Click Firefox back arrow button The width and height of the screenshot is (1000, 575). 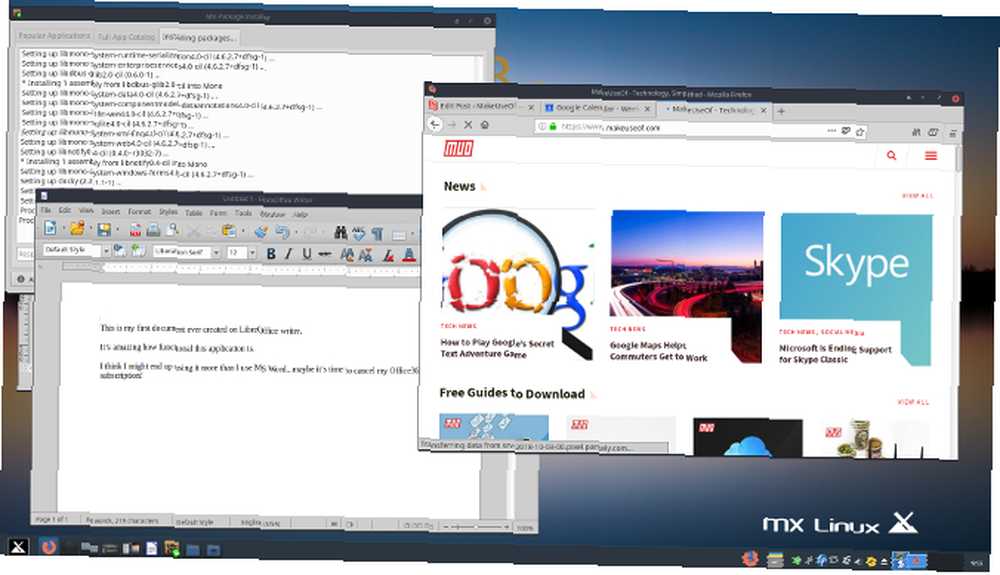click(435, 124)
